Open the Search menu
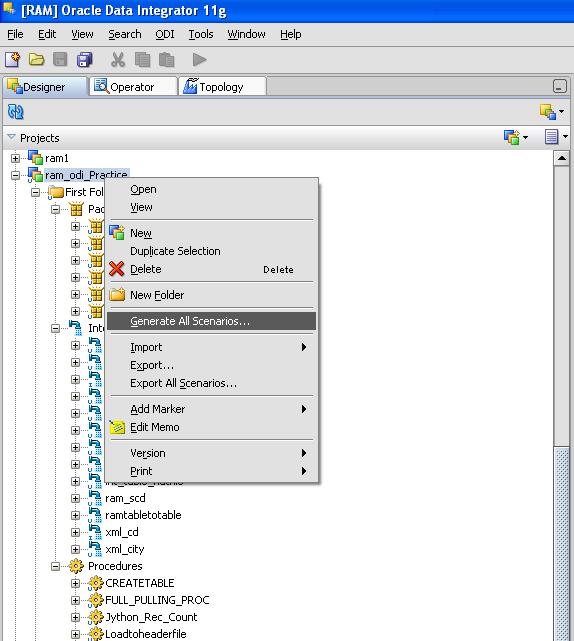Image resolution: width=574 pixels, height=641 pixels. click(125, 34)
